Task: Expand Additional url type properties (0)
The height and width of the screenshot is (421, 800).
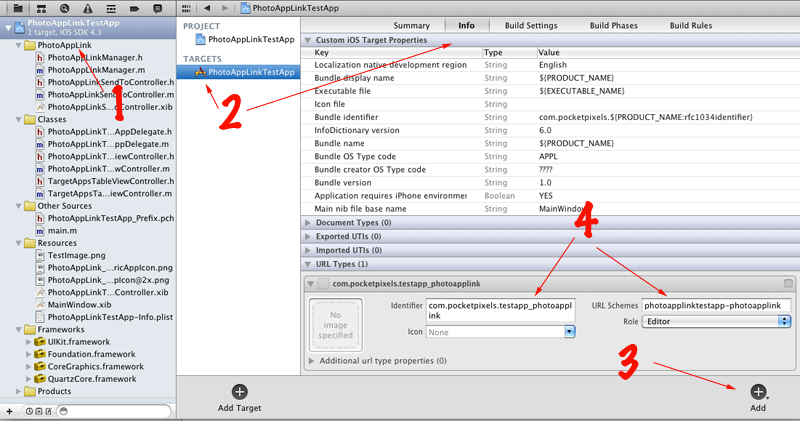Action: coord(312,361)
